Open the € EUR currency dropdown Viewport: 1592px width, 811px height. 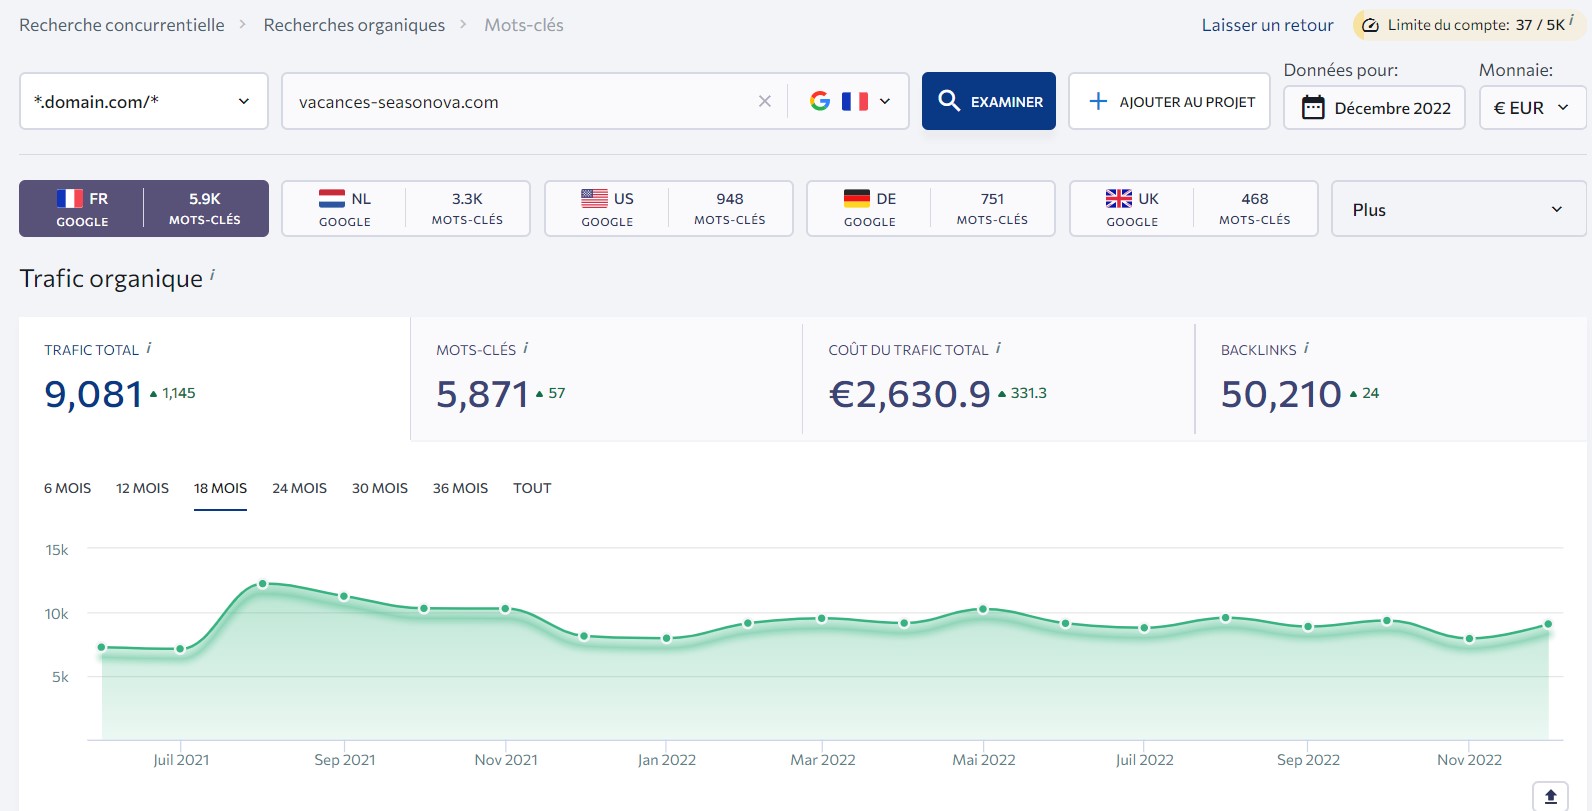[x=1532, y=107]
